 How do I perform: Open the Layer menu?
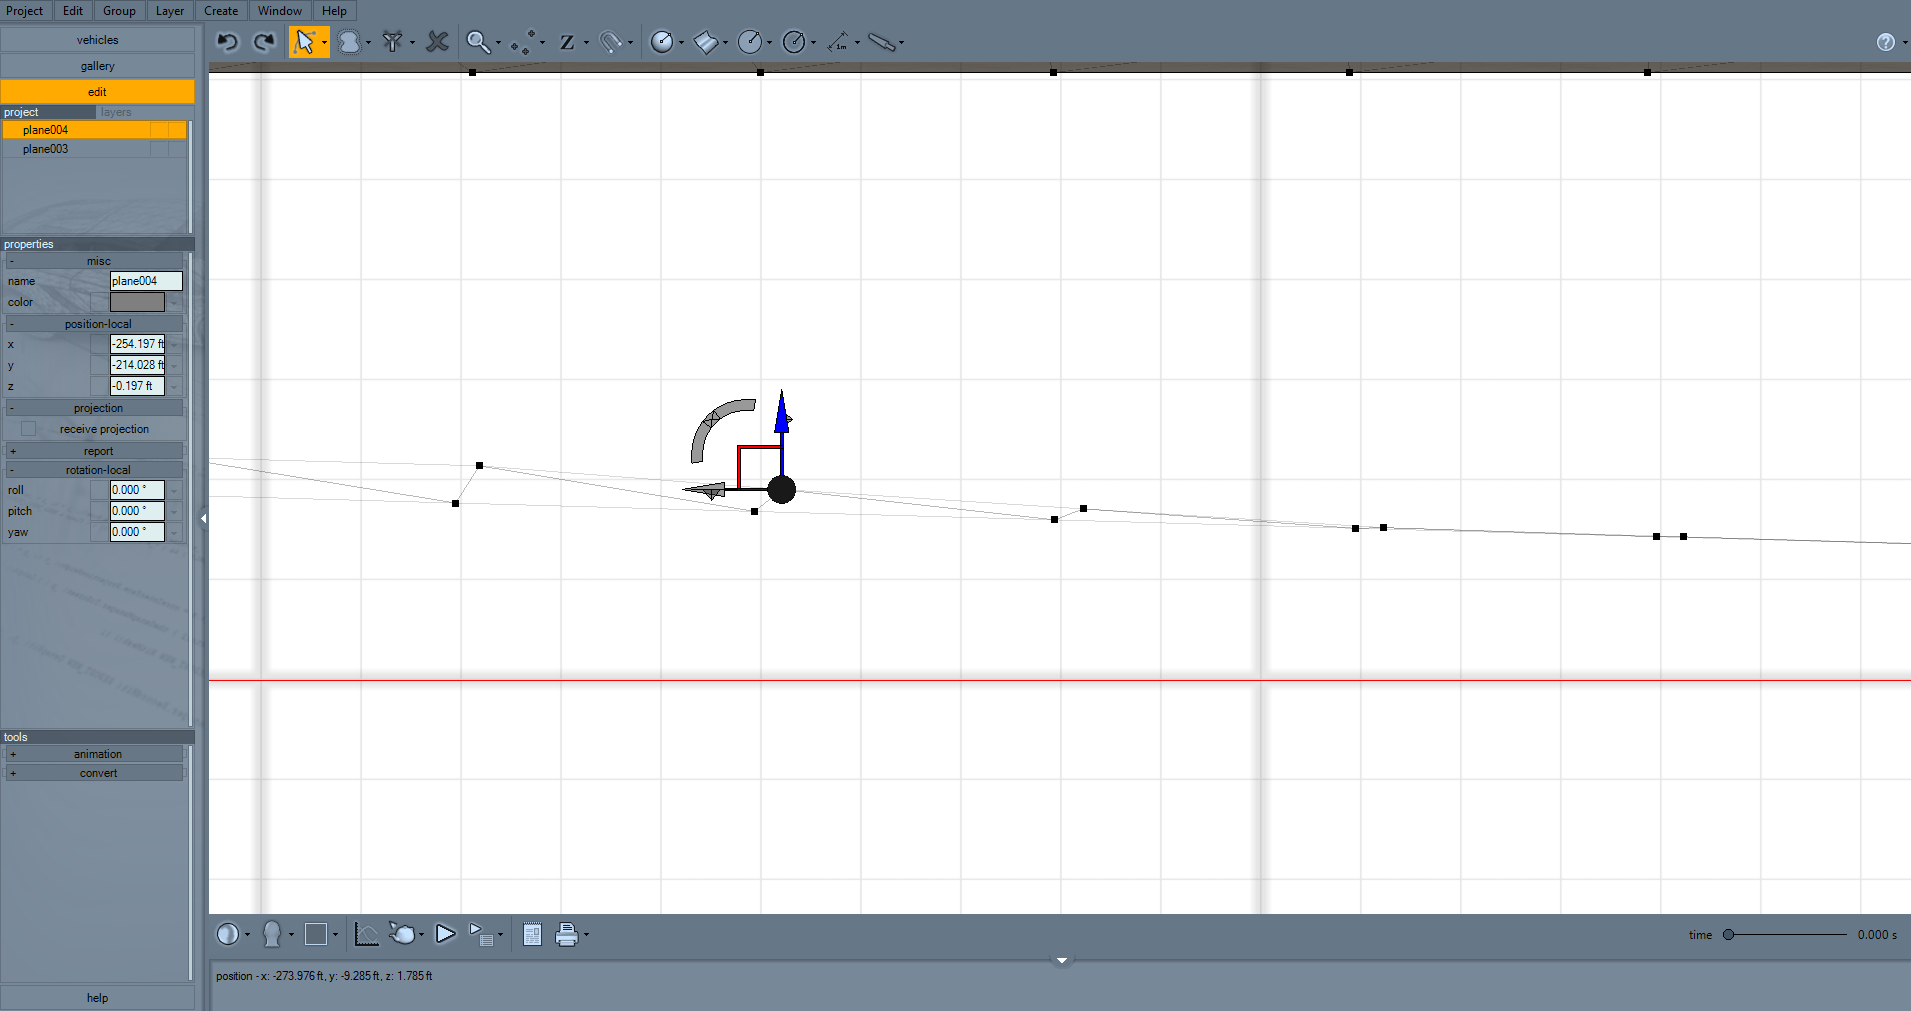point(170,11)
